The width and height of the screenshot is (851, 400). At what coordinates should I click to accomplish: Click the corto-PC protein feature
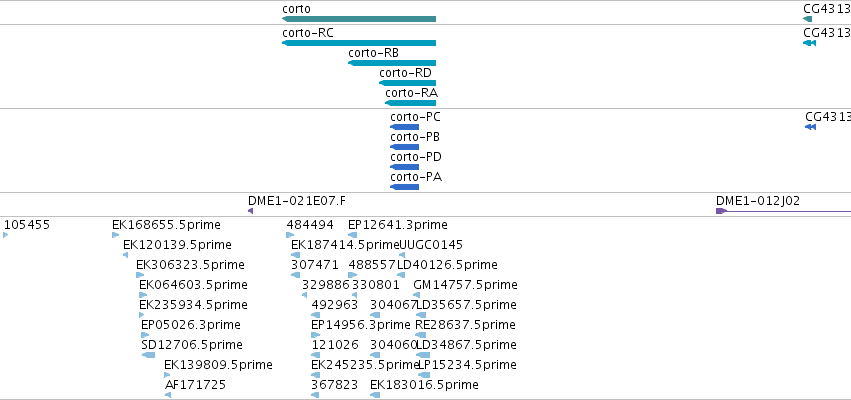[x=404, y=127]
